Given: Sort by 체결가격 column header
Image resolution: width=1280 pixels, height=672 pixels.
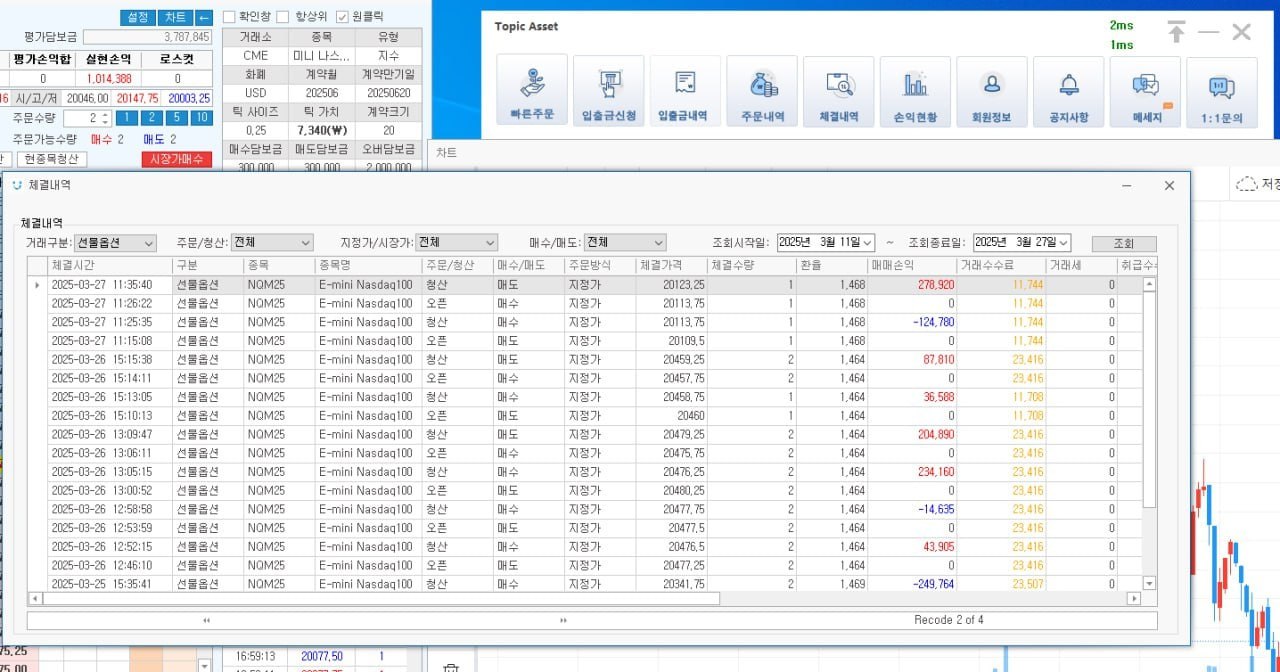Looking at the screenshot, I should 670,266.
